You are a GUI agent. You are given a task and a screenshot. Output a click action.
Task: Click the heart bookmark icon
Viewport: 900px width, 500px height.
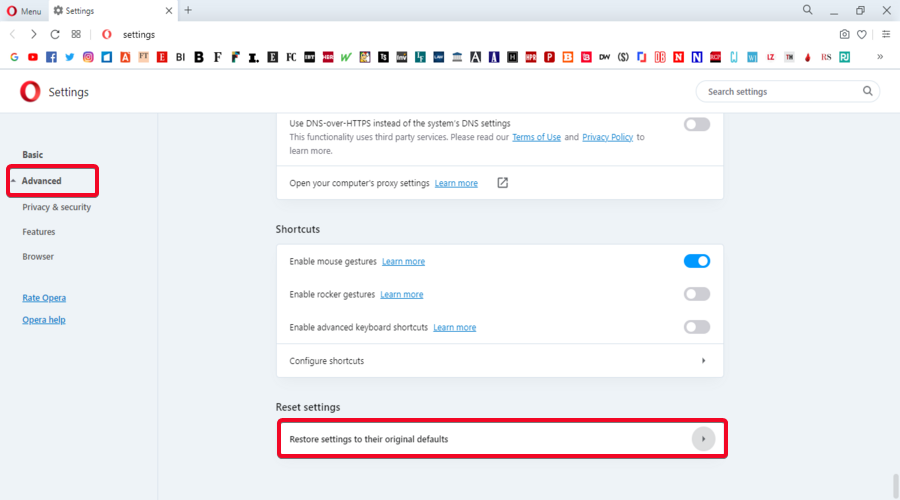862,34
